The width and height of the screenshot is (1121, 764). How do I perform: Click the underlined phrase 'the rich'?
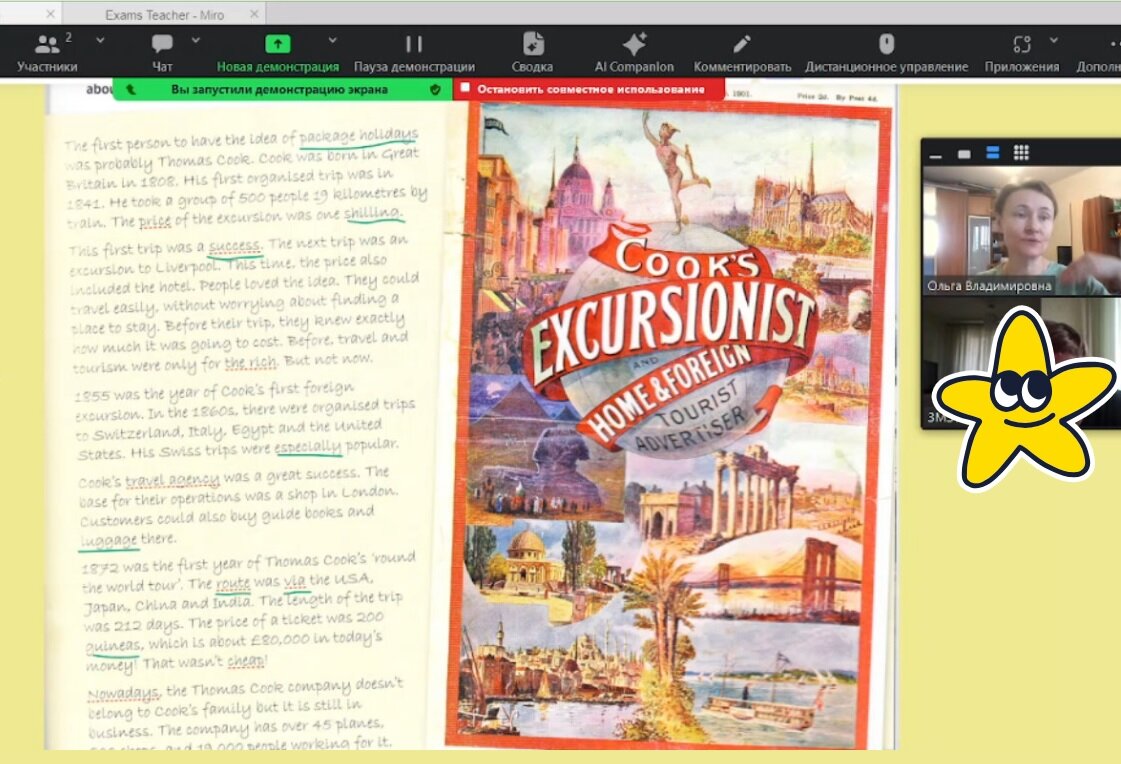(x=250, y=363)
